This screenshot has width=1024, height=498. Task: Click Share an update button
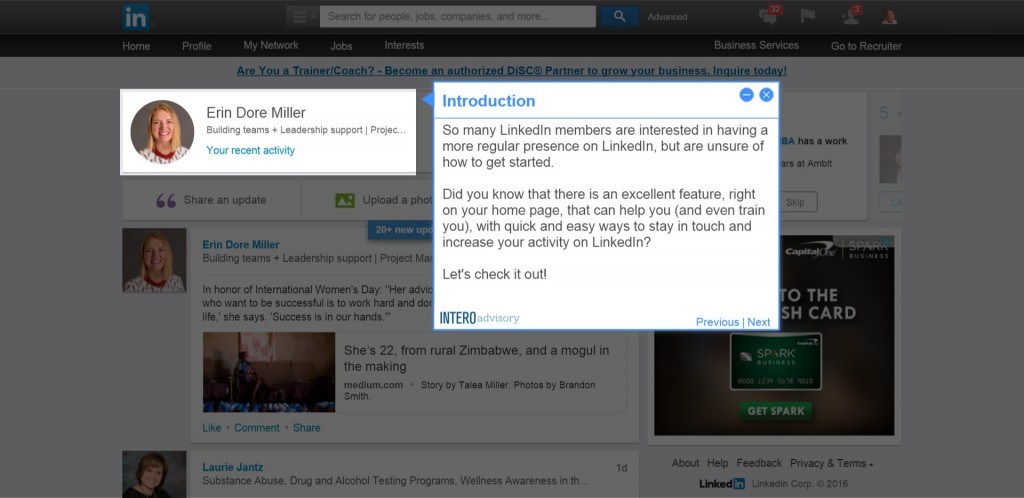pos(212,200)
